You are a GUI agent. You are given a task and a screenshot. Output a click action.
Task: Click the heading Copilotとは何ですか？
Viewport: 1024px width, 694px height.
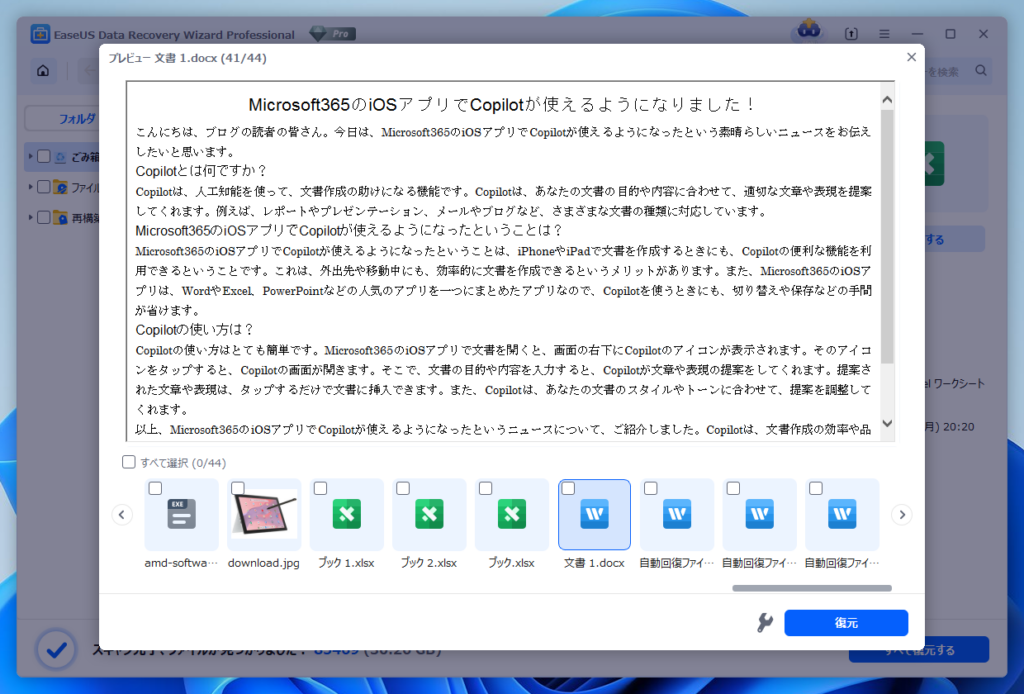[202, 171]
